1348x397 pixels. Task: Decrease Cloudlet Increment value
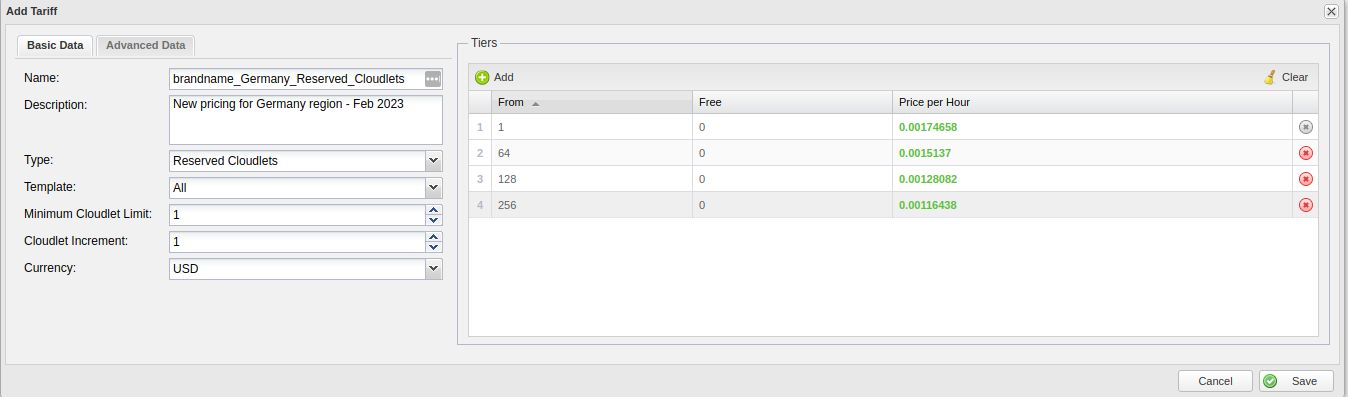click(433, 247)
